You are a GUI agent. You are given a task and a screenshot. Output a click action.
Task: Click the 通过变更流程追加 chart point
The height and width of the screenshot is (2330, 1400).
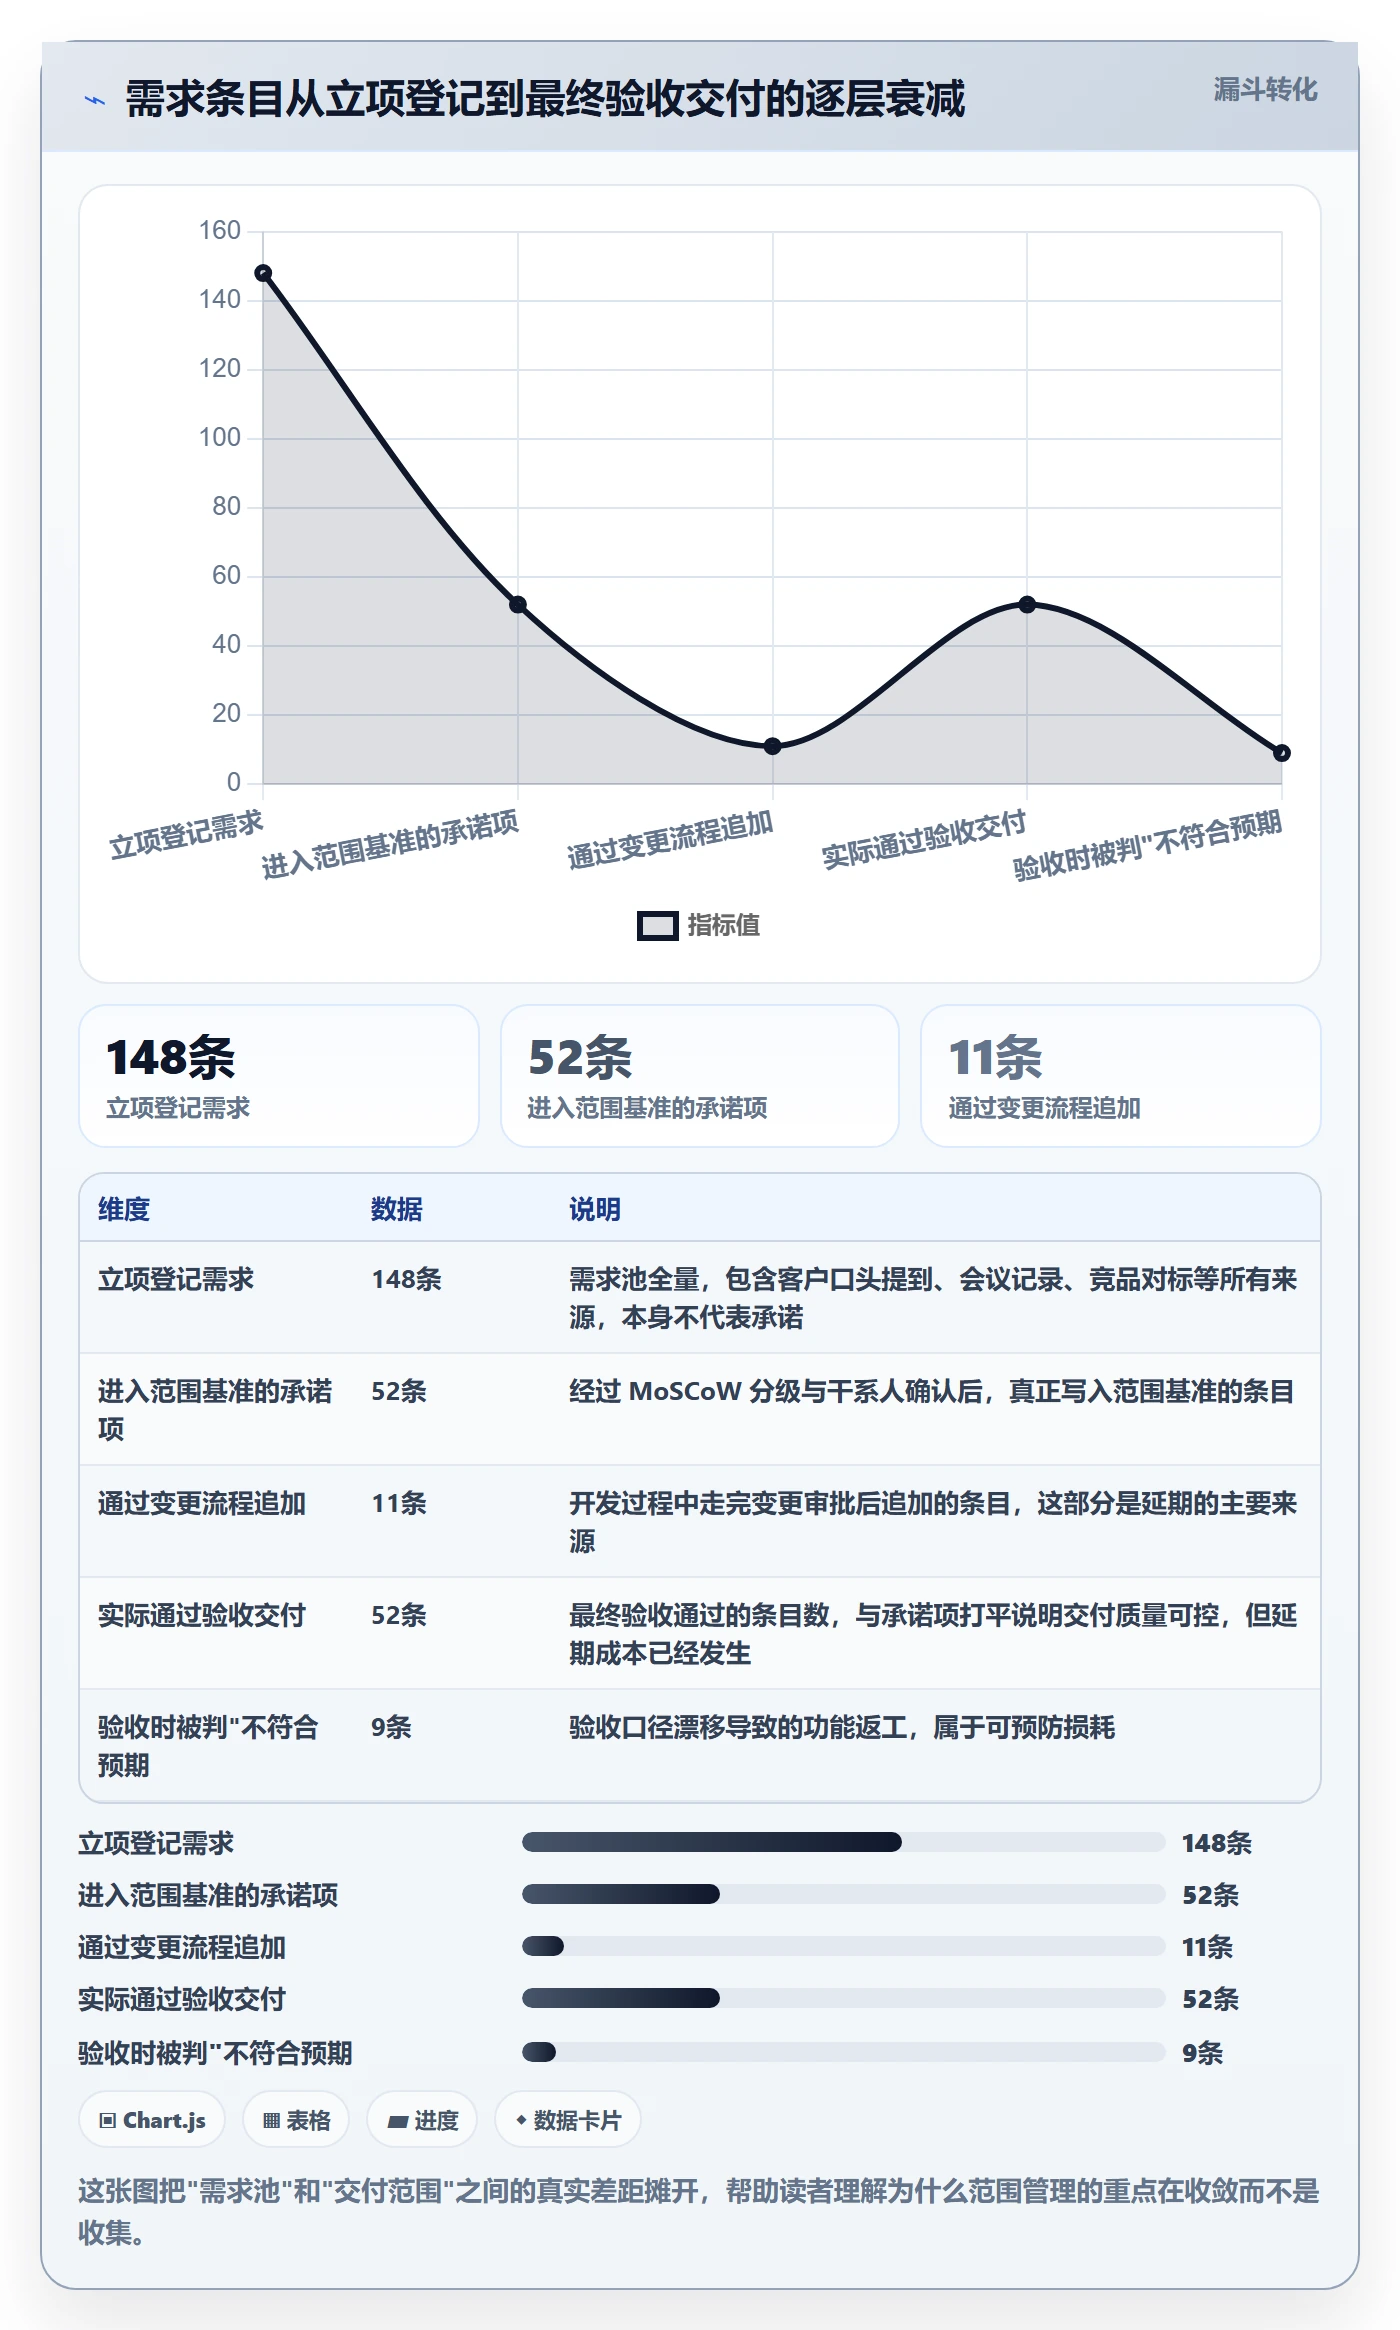(x=772, y=746)
